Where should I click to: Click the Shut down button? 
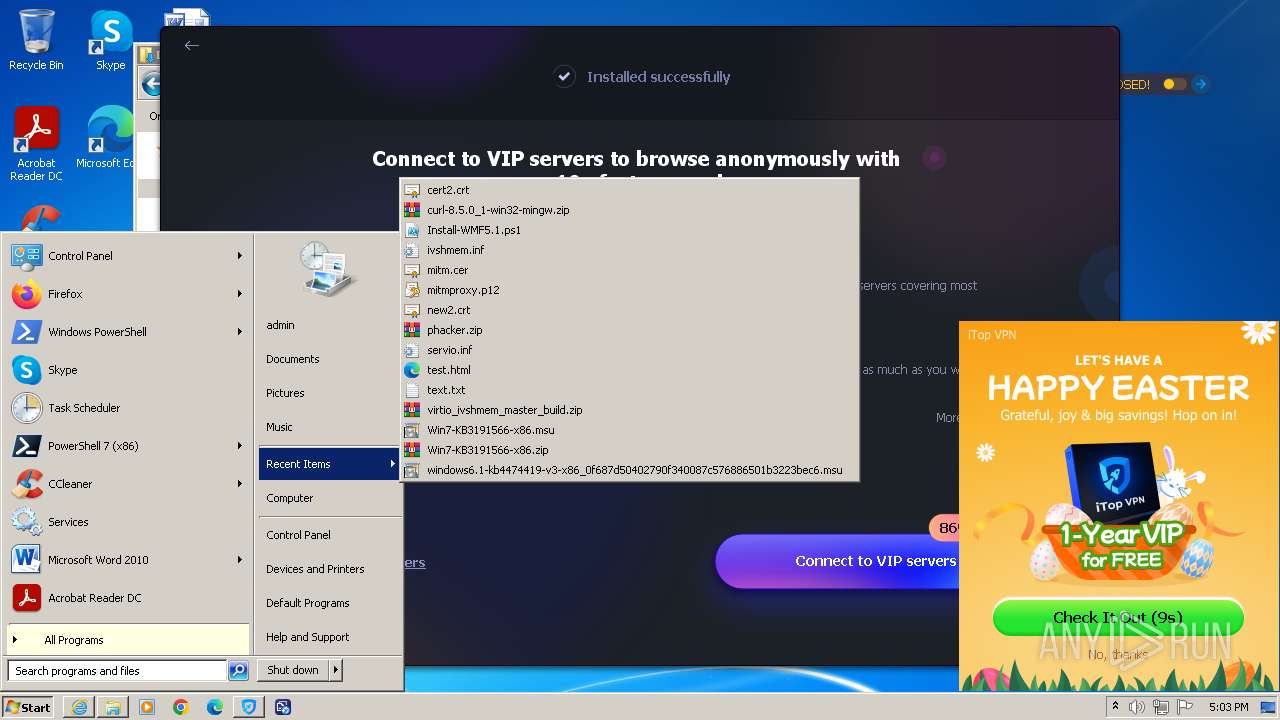[x=293, y=670]
